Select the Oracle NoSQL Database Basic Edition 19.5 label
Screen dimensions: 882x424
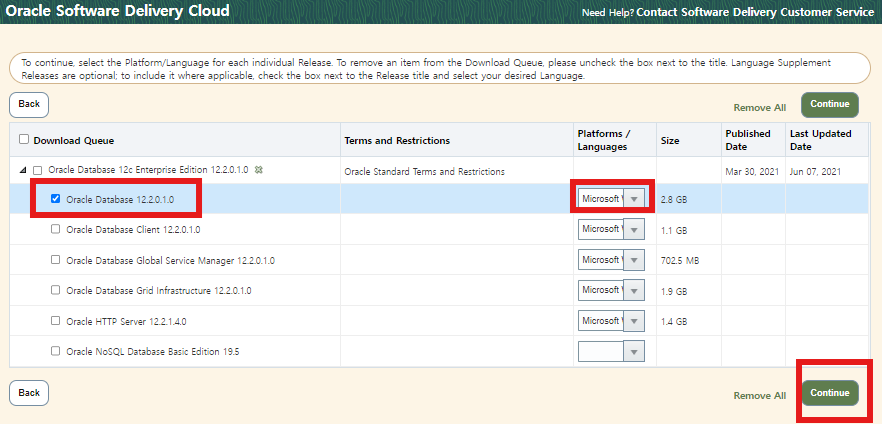[153, 351]
